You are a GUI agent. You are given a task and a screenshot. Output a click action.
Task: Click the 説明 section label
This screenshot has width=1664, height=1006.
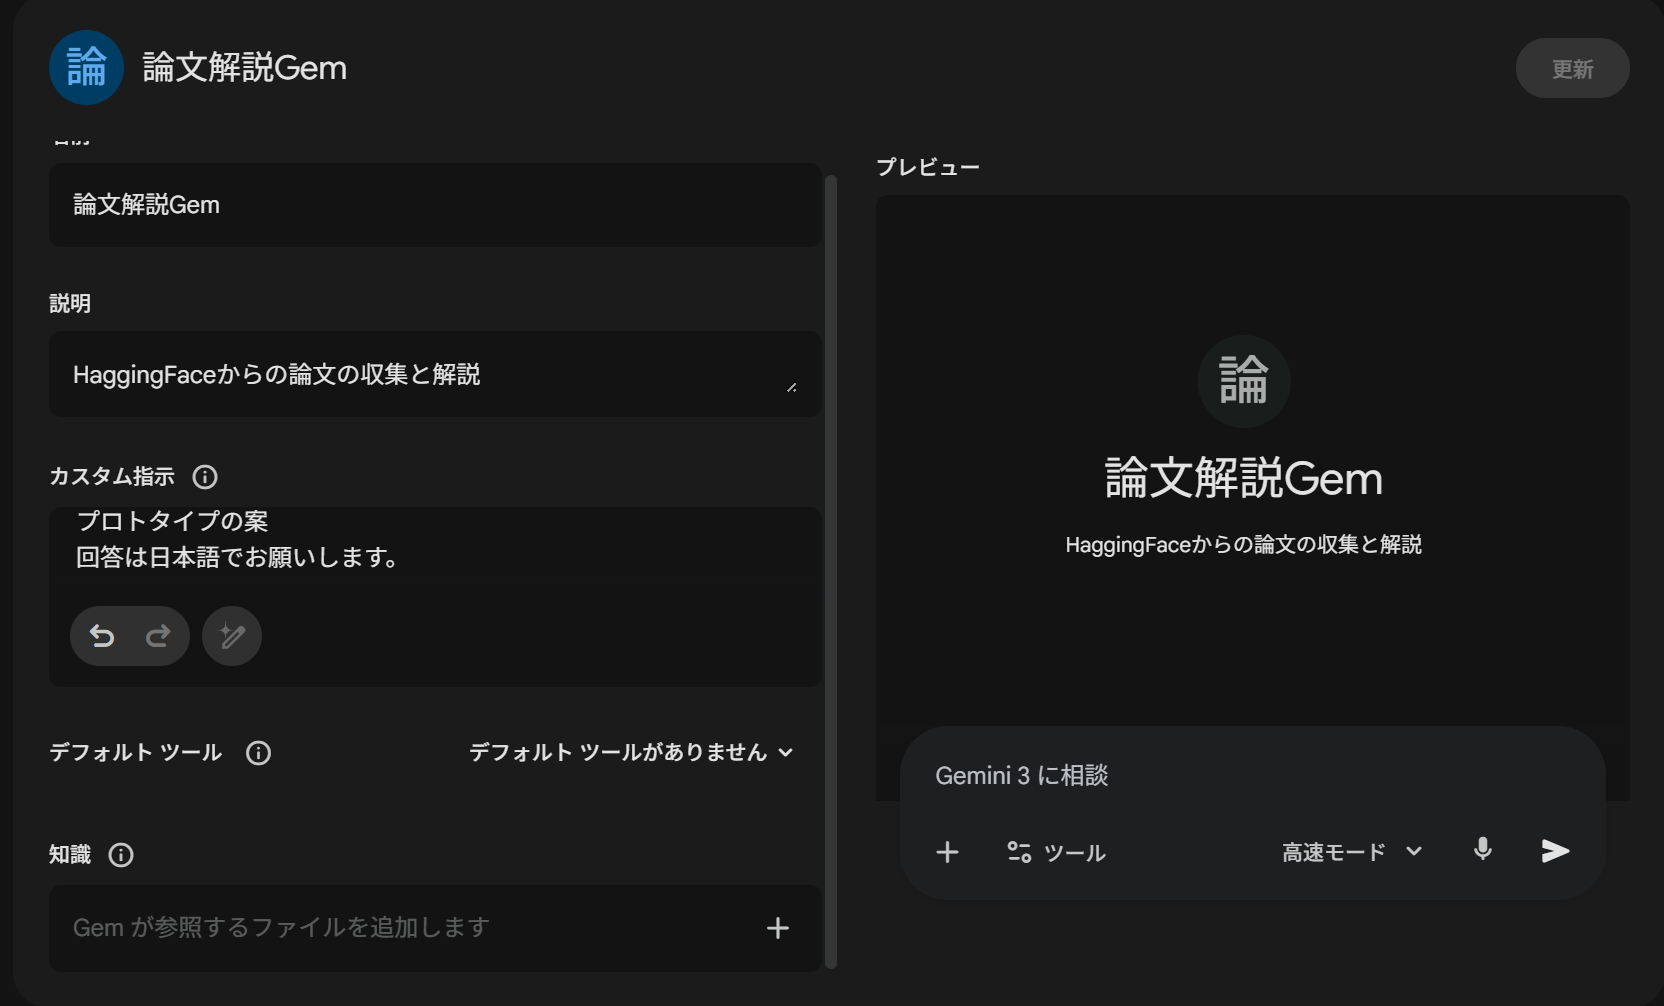pos(70,304)
